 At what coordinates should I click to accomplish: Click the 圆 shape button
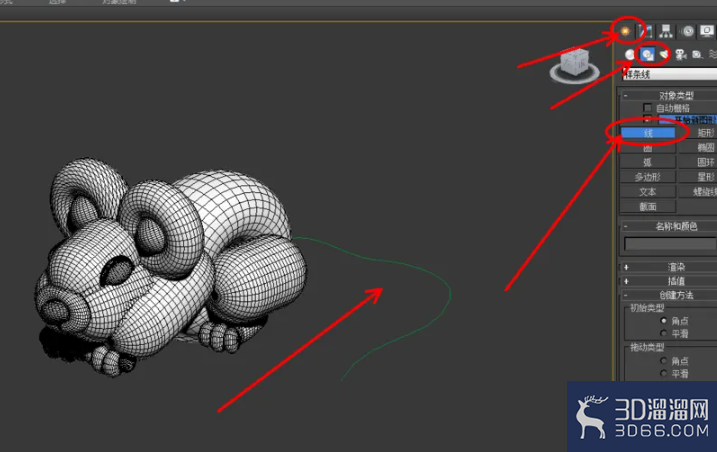pyautogui.click(x=648, y=148)
